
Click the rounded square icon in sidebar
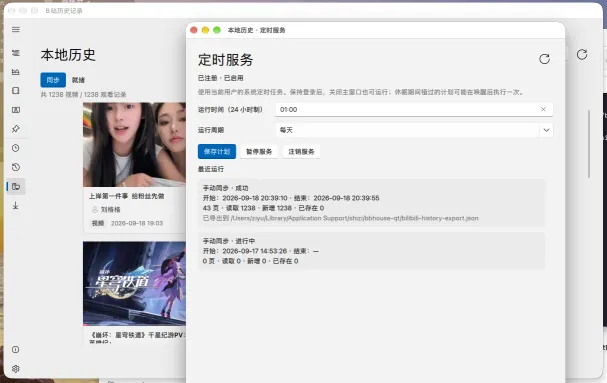(x=16, y=91)
